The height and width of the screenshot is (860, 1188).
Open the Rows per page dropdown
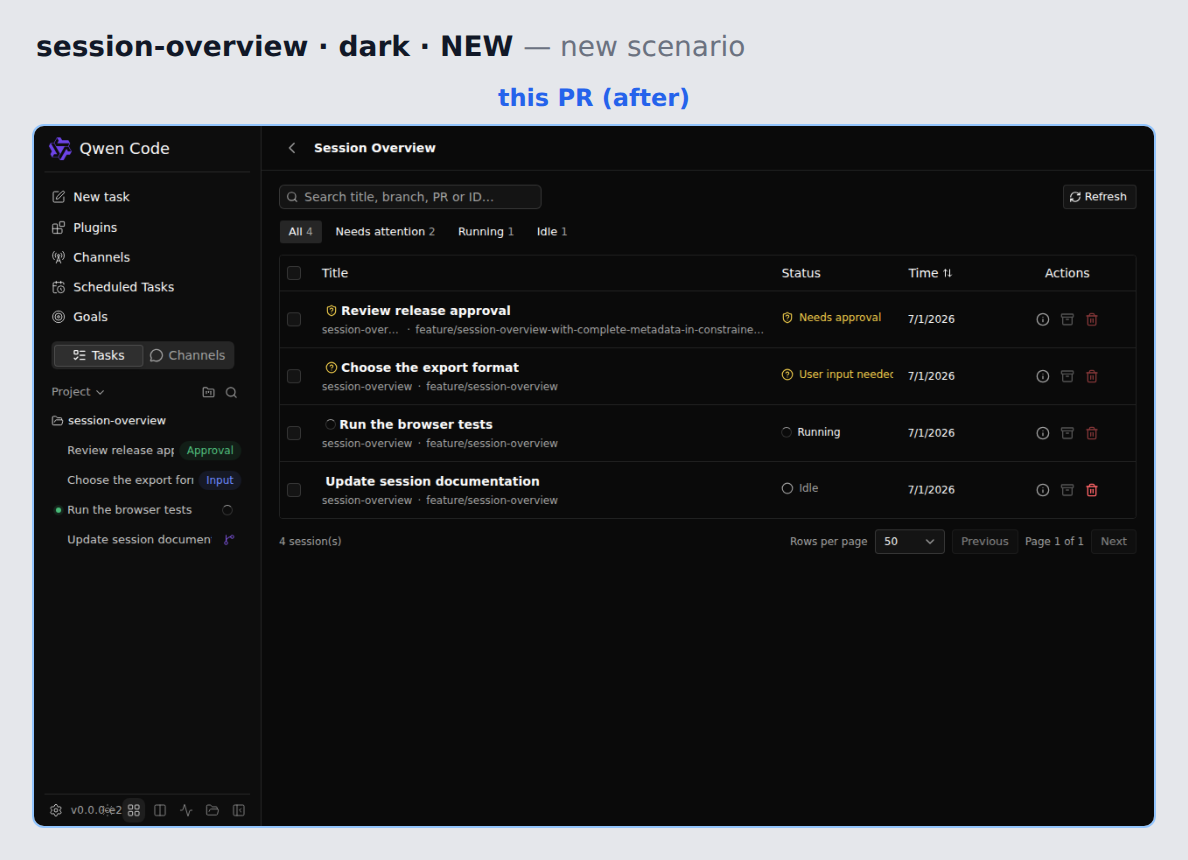tap(909, 542)
